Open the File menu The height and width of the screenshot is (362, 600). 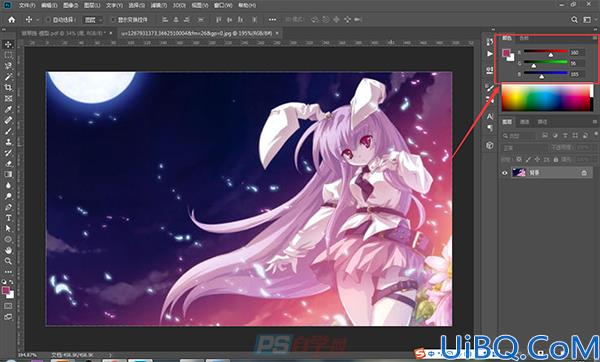tap(27, 5)
